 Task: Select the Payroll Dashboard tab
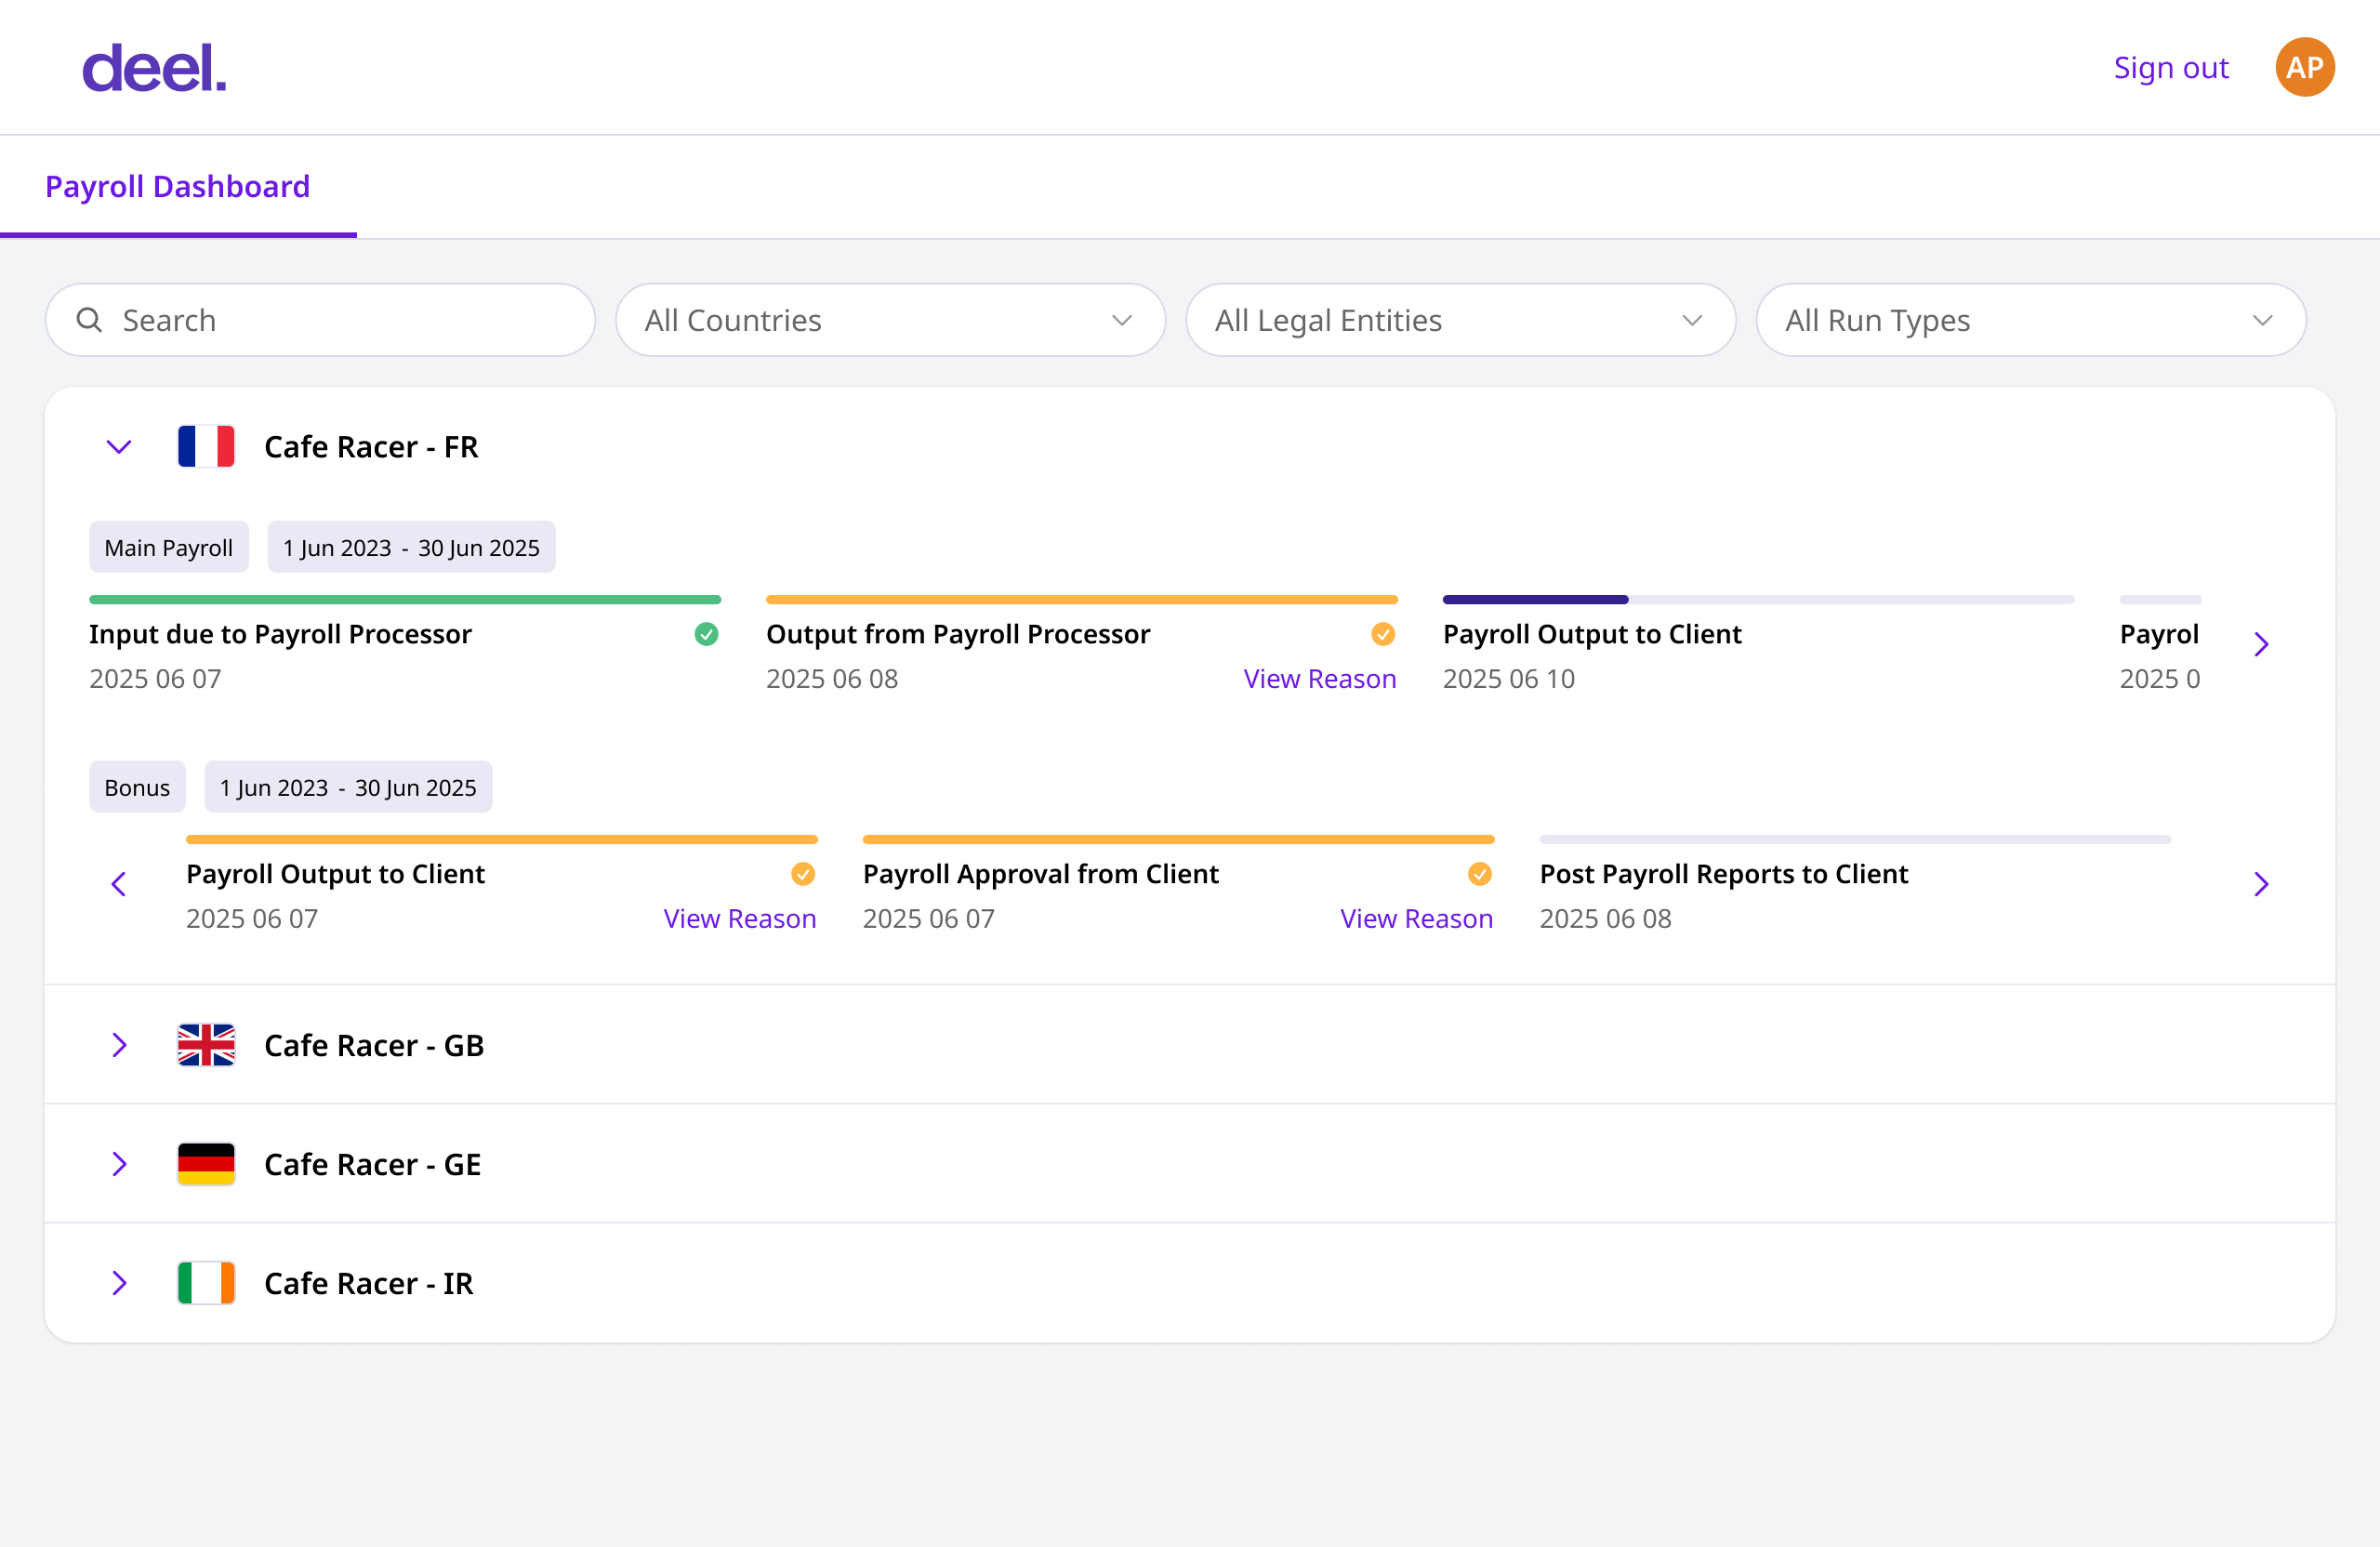[x=178, y=186]
